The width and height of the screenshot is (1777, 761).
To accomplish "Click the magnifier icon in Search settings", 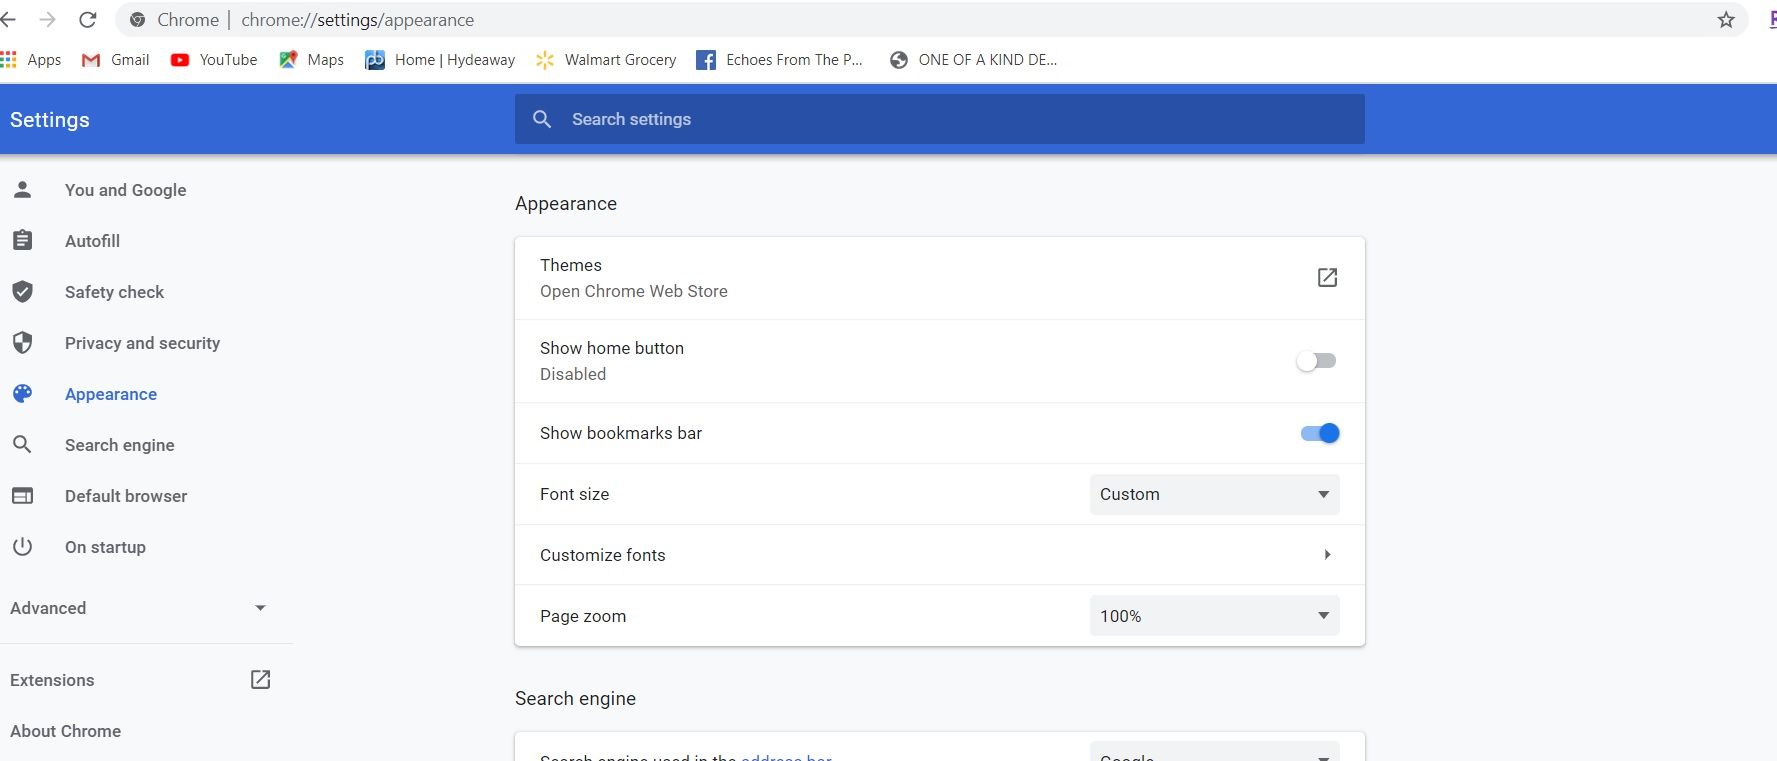I will point(542,119).
